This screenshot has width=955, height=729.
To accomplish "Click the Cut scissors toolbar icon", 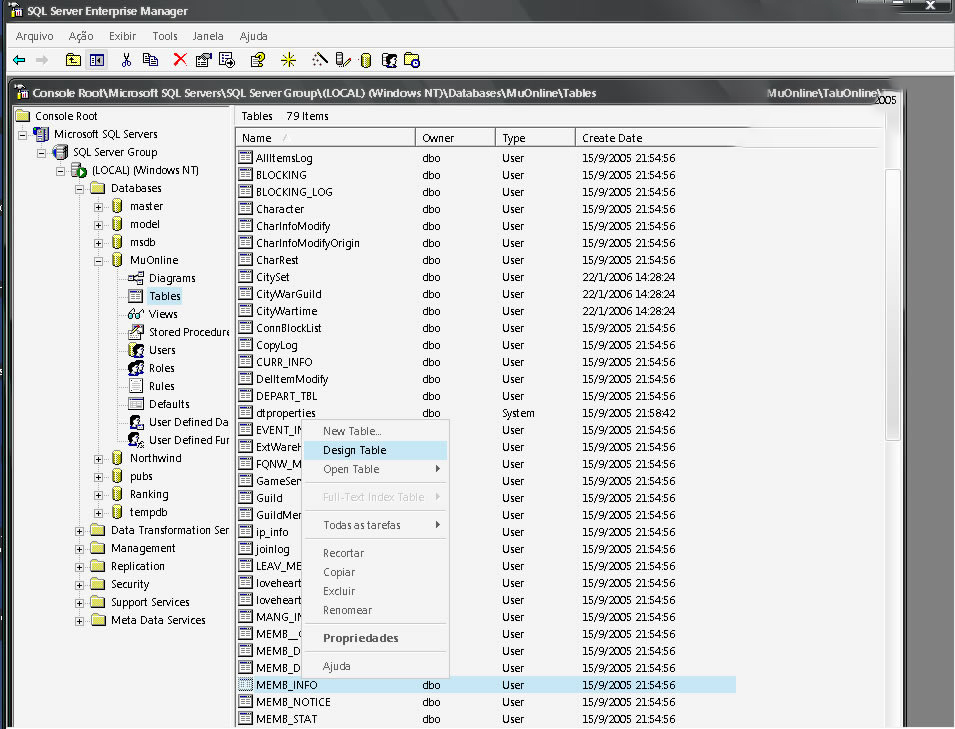I will tap(127, 60).
